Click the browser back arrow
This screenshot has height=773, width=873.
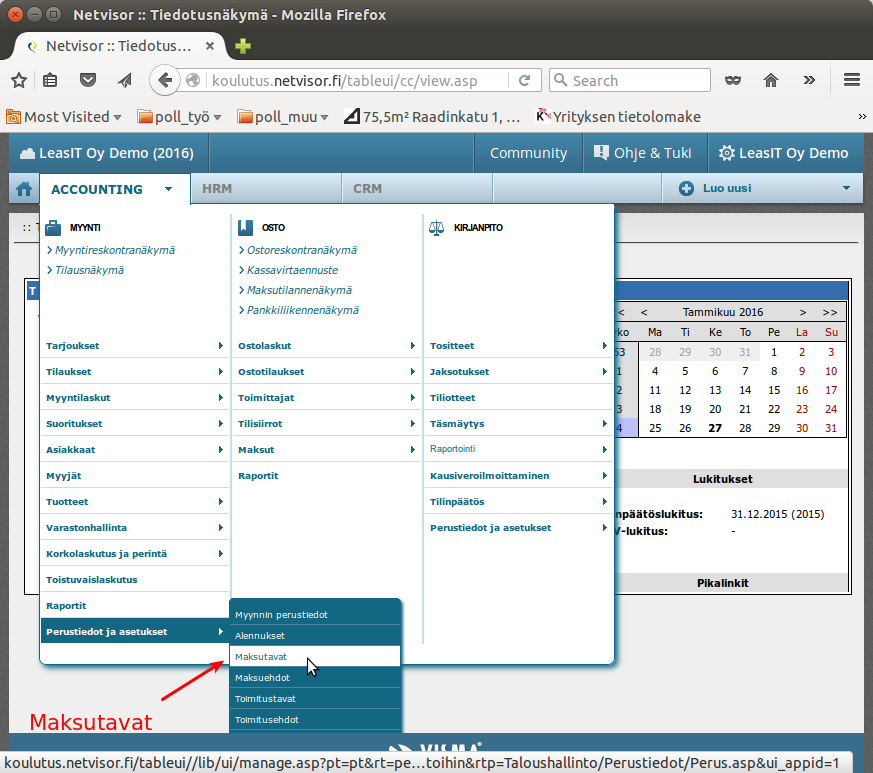[164, 81]
